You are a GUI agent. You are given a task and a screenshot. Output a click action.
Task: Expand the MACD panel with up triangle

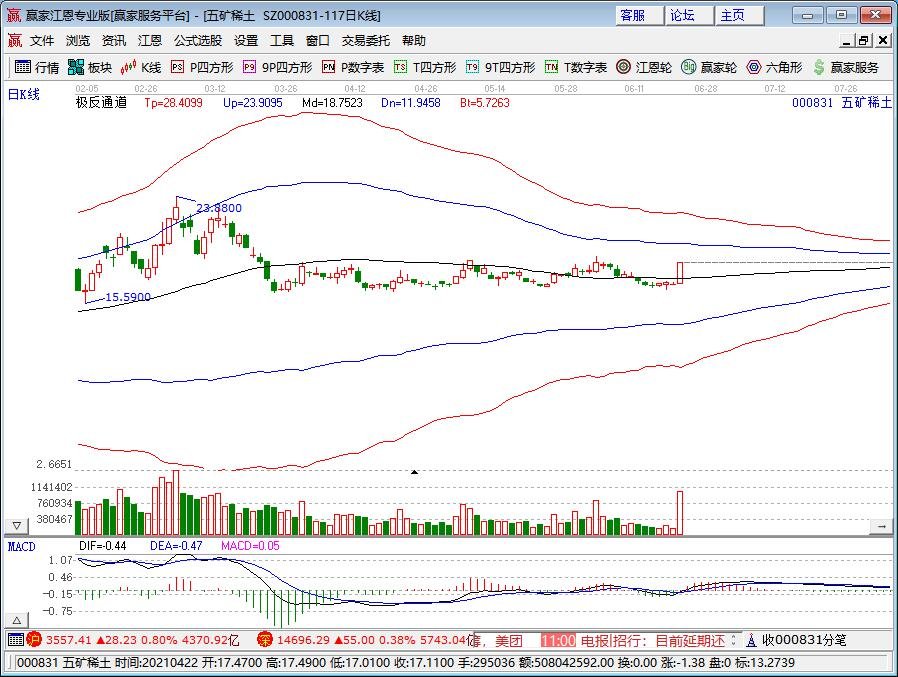pos(17,620)
